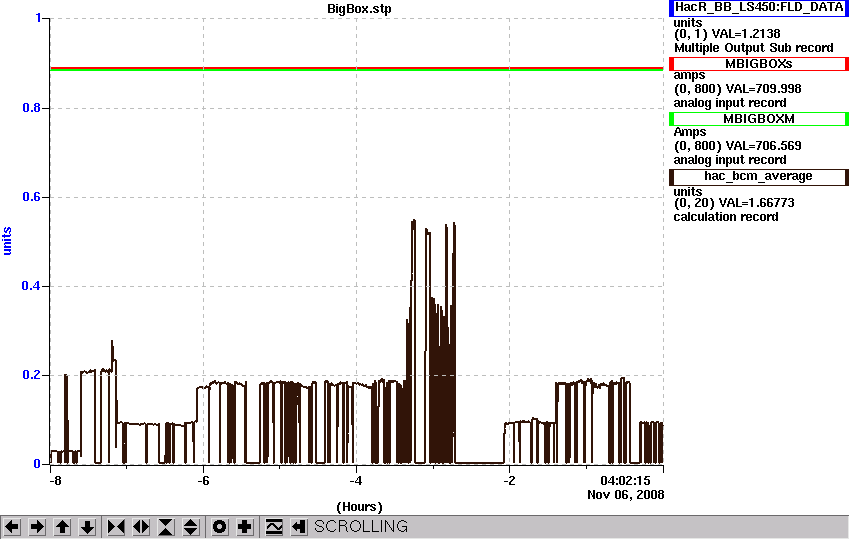Click the -4 tick label on time axis

355,481
